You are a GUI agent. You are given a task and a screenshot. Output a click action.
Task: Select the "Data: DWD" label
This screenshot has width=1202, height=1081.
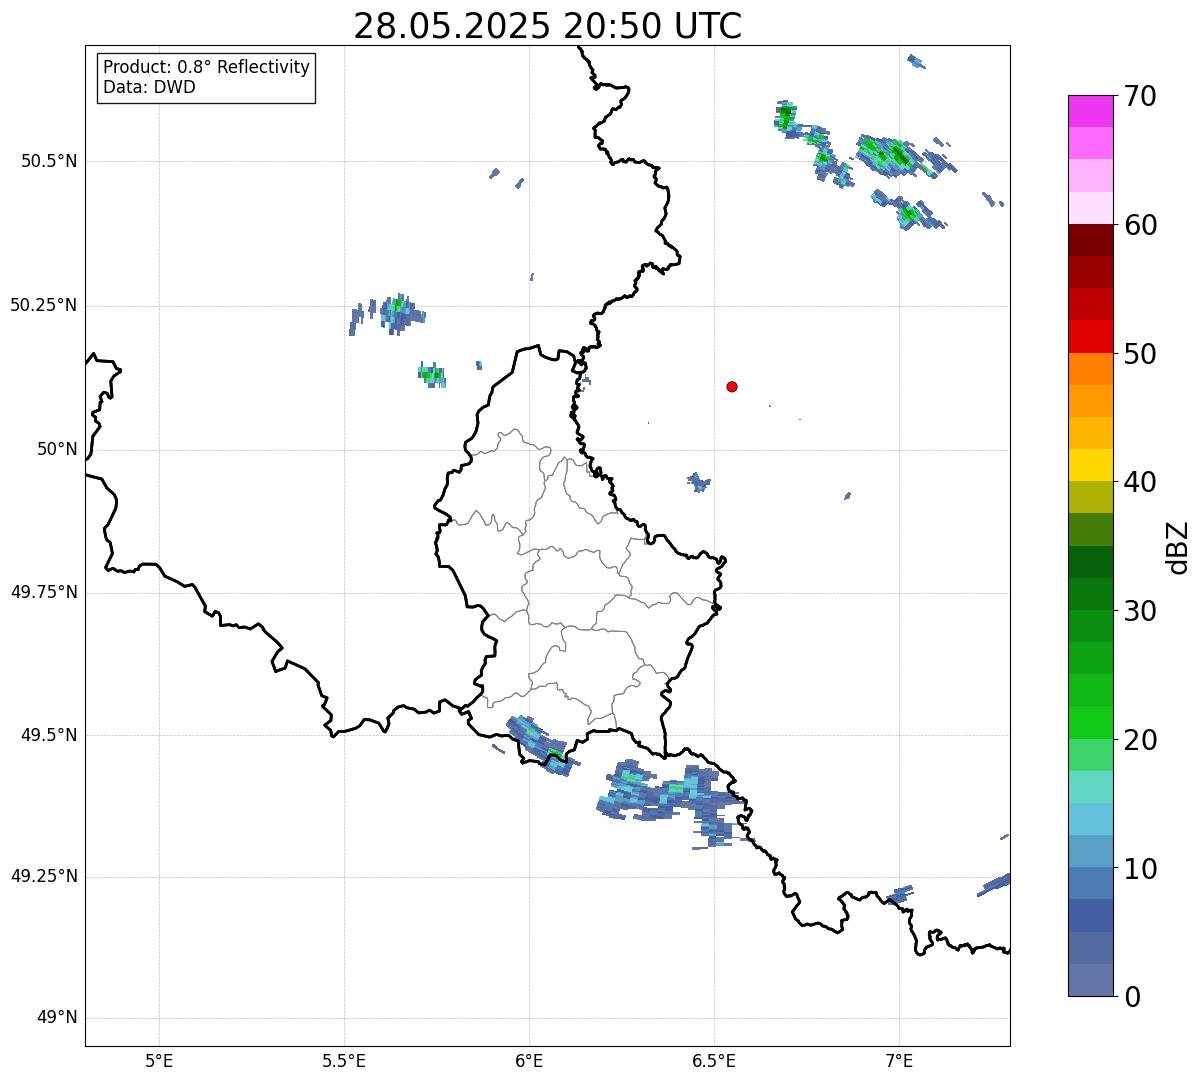tap(149, 87)
